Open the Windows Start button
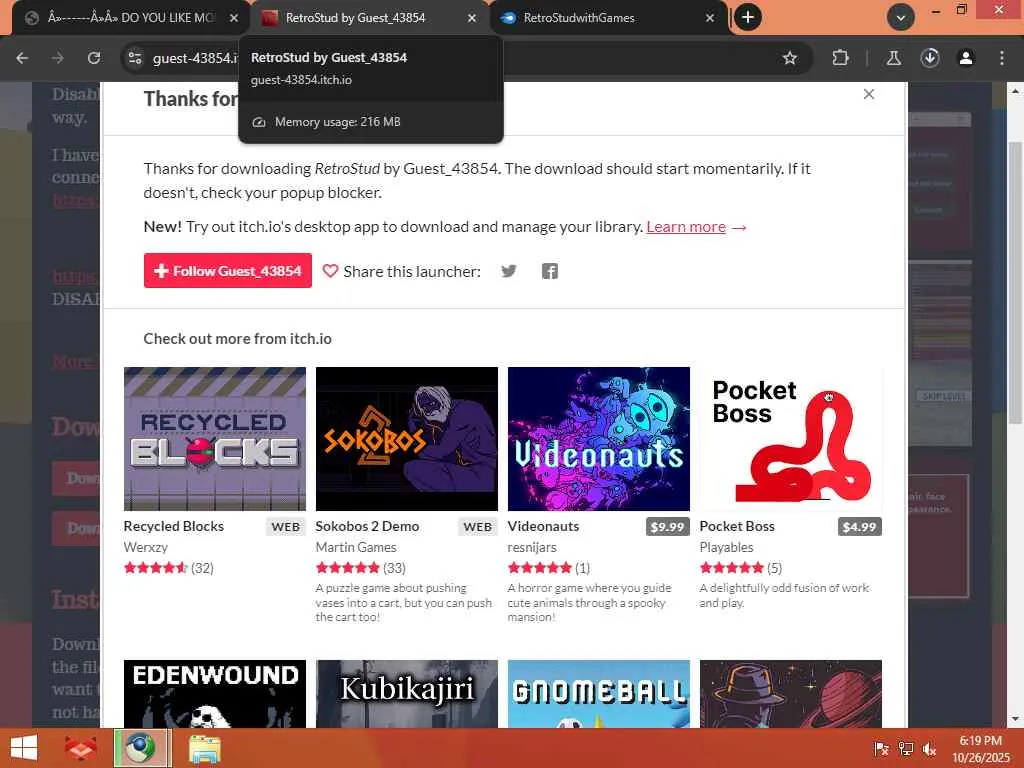Viewport: 1024px width, 768px height. coord(24,748)
